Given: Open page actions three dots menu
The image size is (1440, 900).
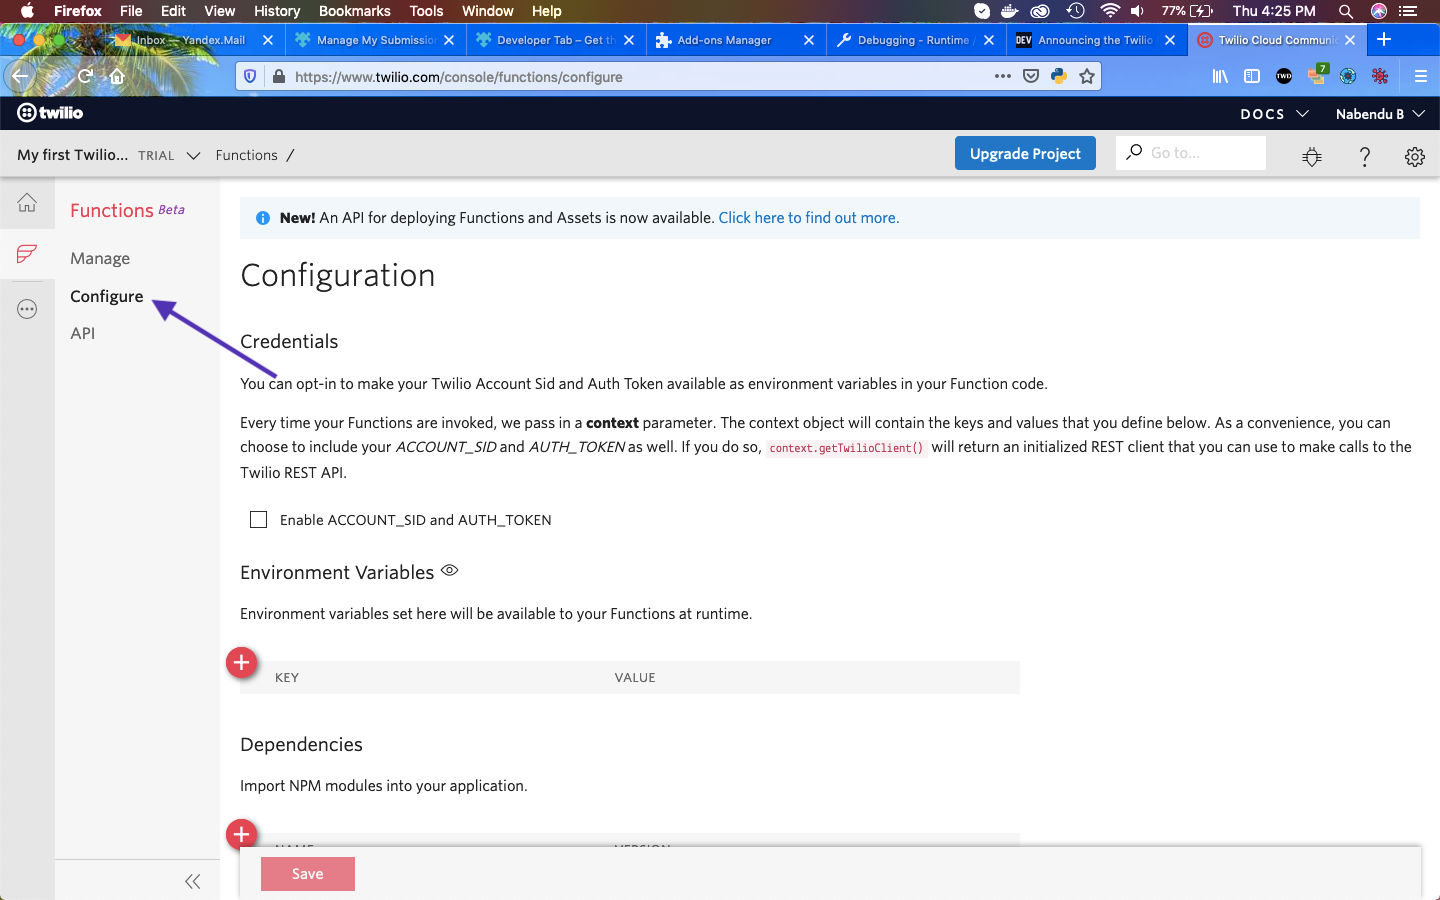Looking at the screenshot, I should coord(1002,76).
